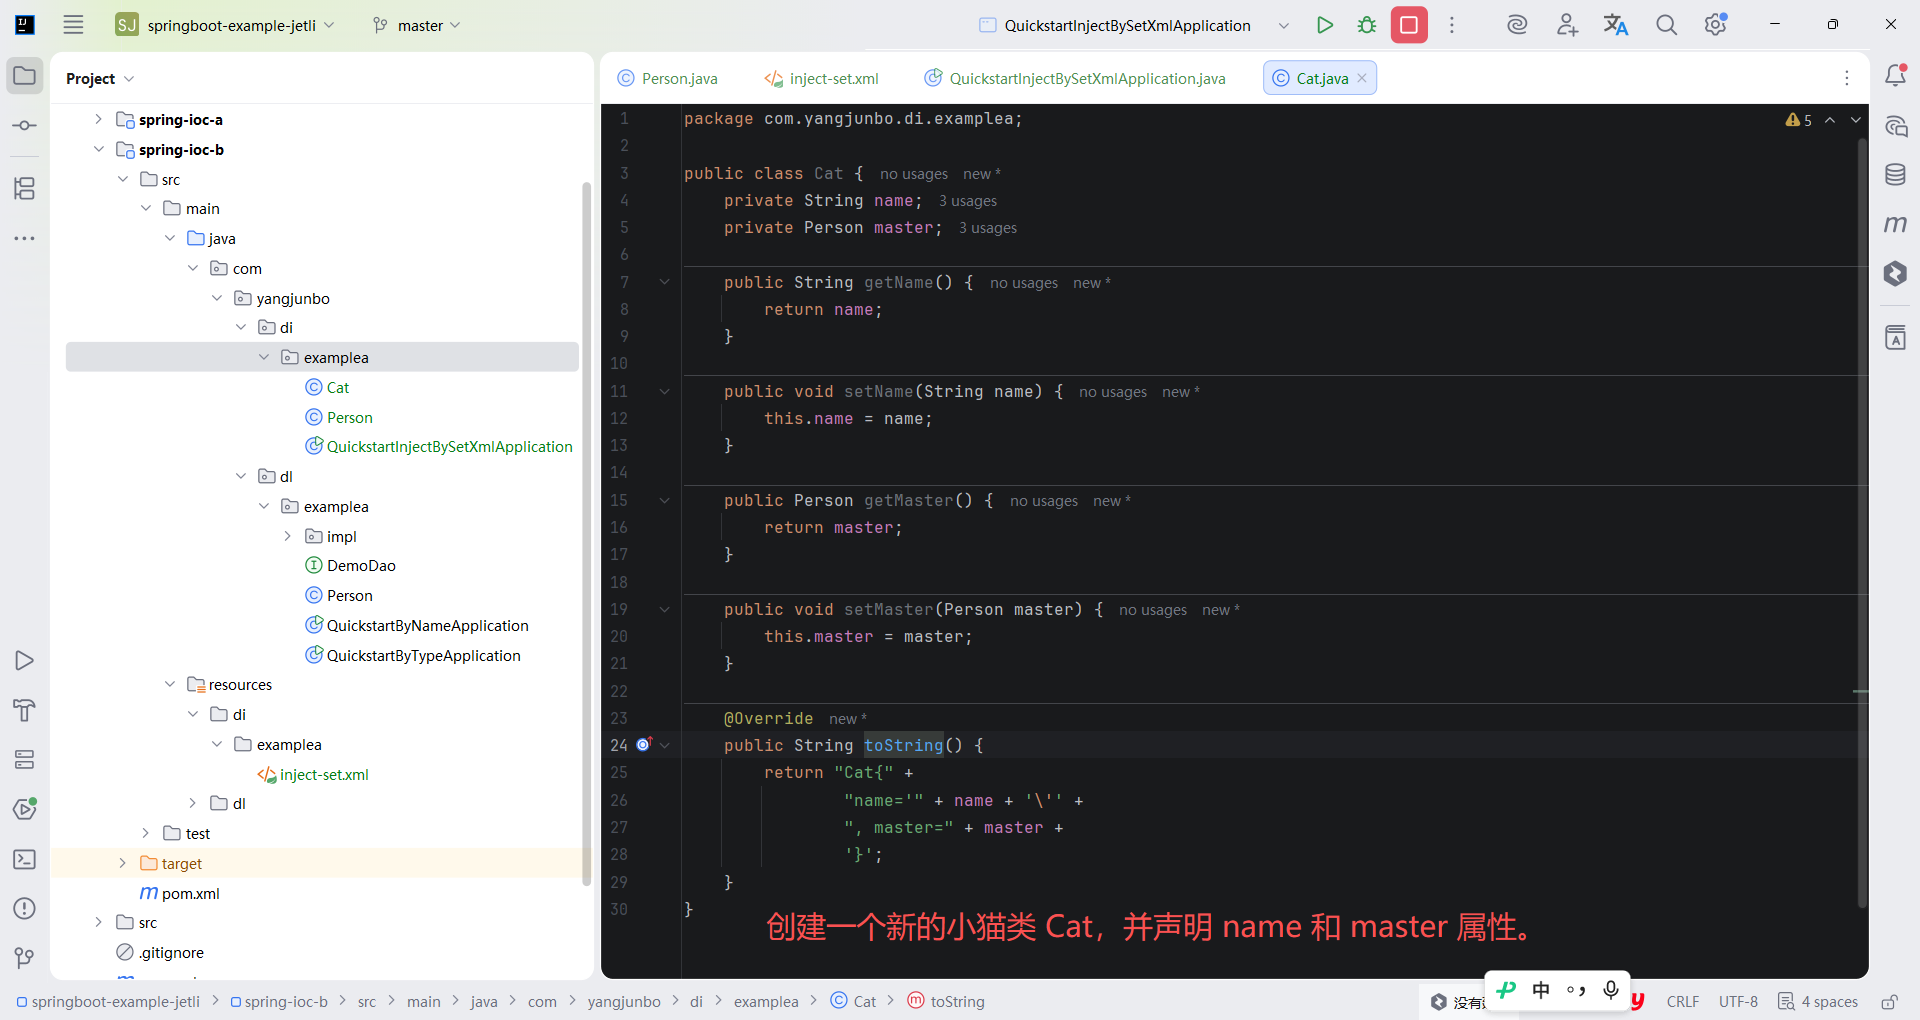
Task: Click toString breadcrumb in navigation bar
Action: click(946, 1001)
